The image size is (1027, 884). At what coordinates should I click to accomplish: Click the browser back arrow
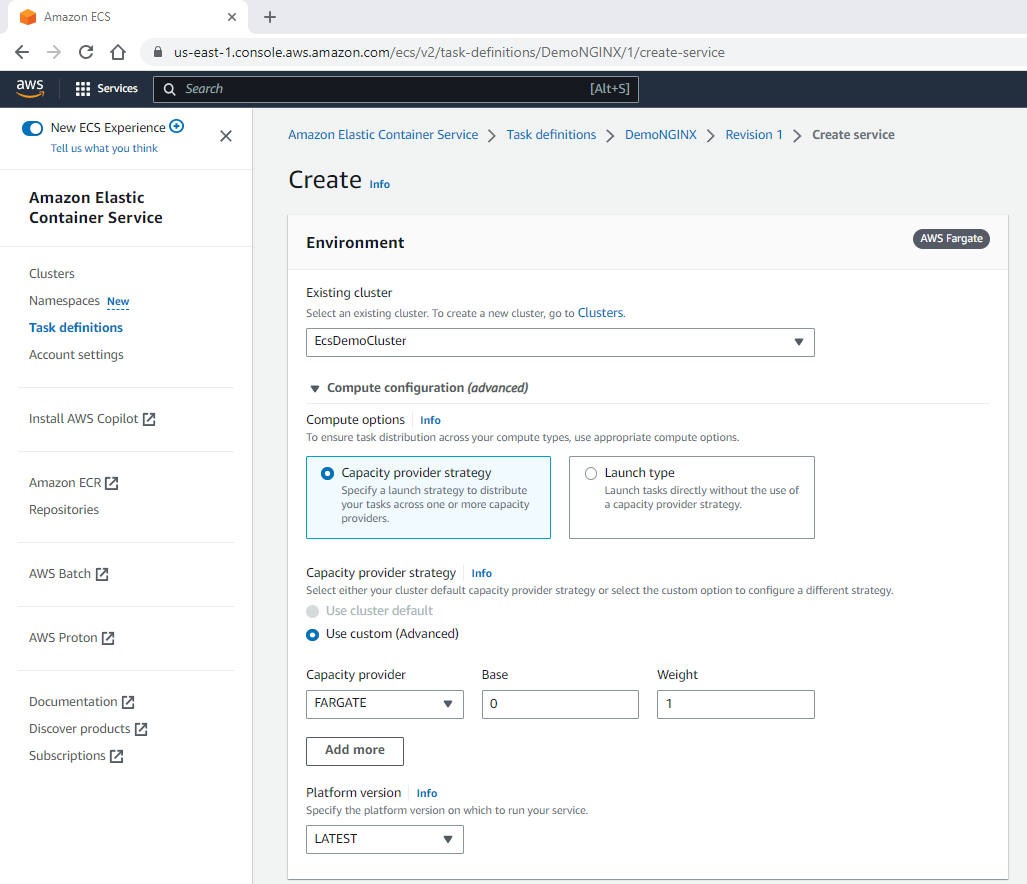[22, 52]
